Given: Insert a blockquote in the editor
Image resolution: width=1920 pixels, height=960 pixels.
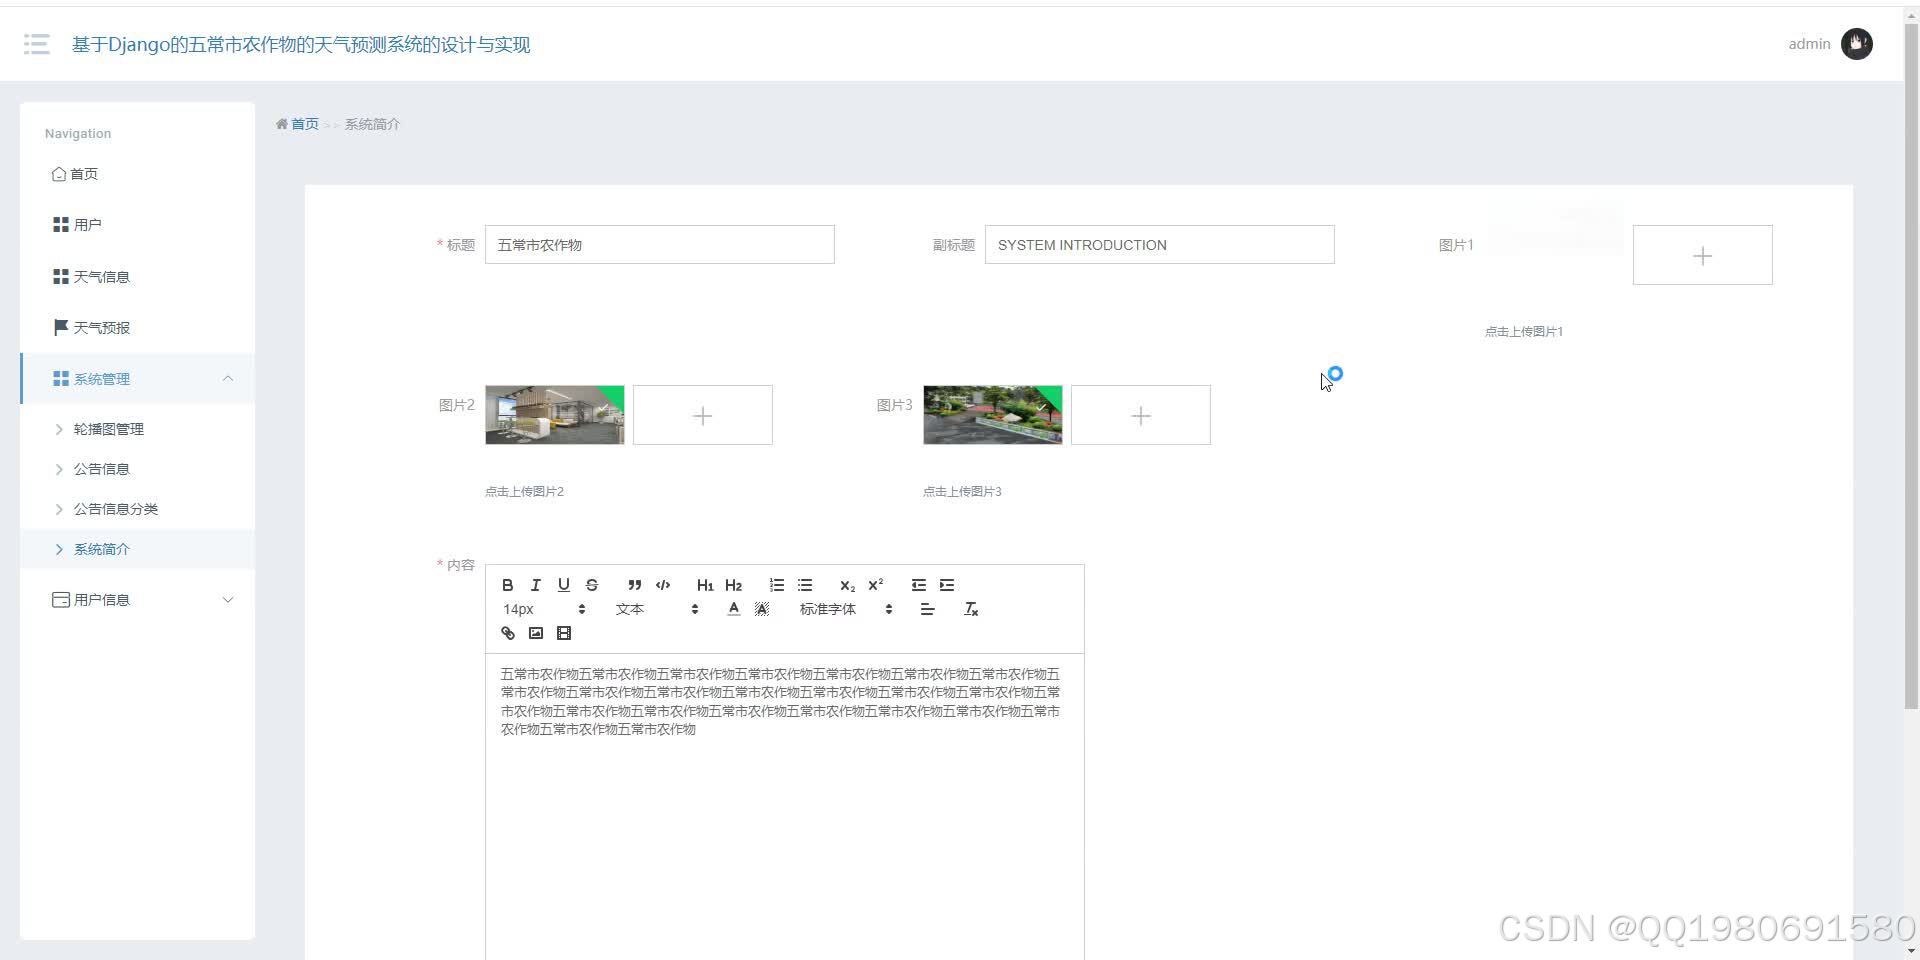Looking at the screenshot, I should pyautogui.click(x=635, y=585).
